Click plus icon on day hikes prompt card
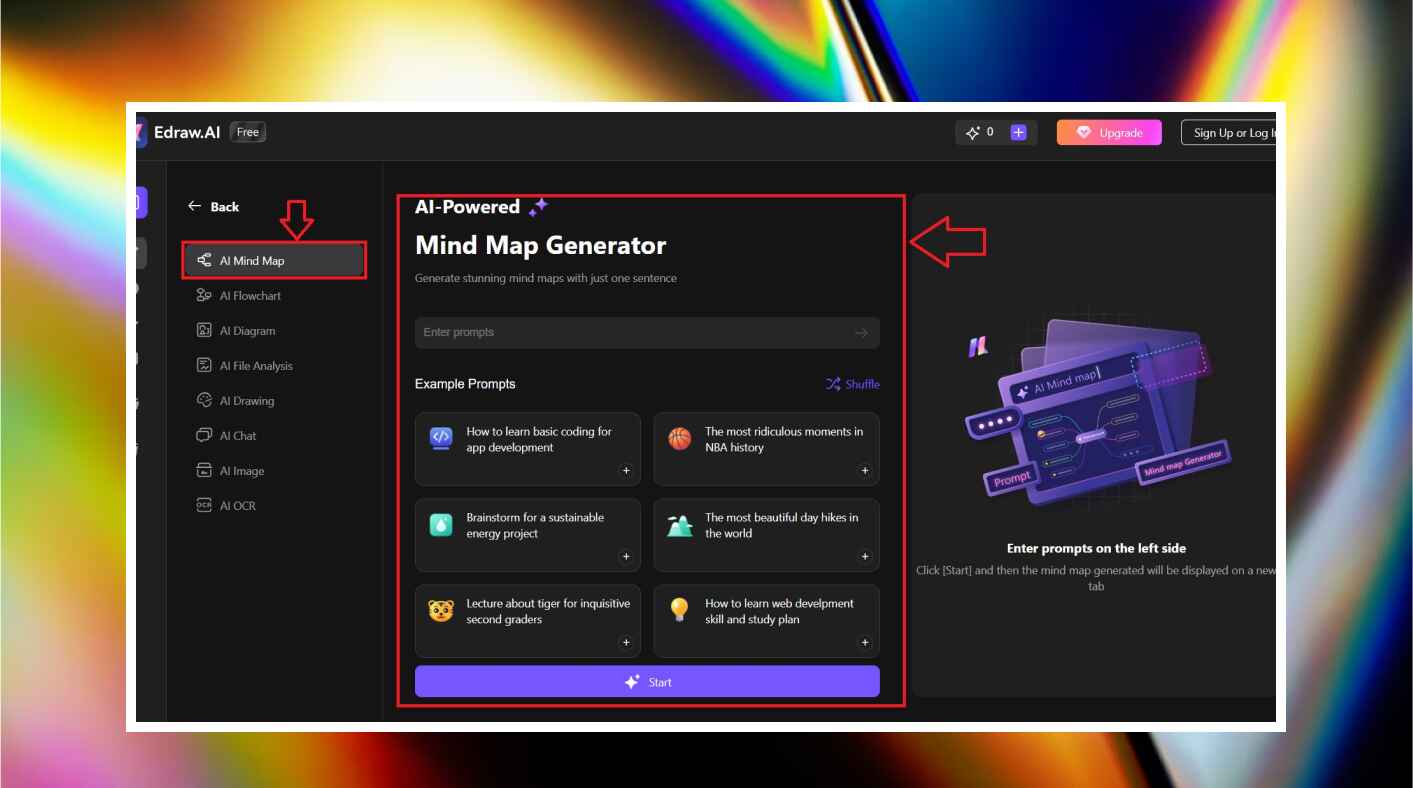 865,557
